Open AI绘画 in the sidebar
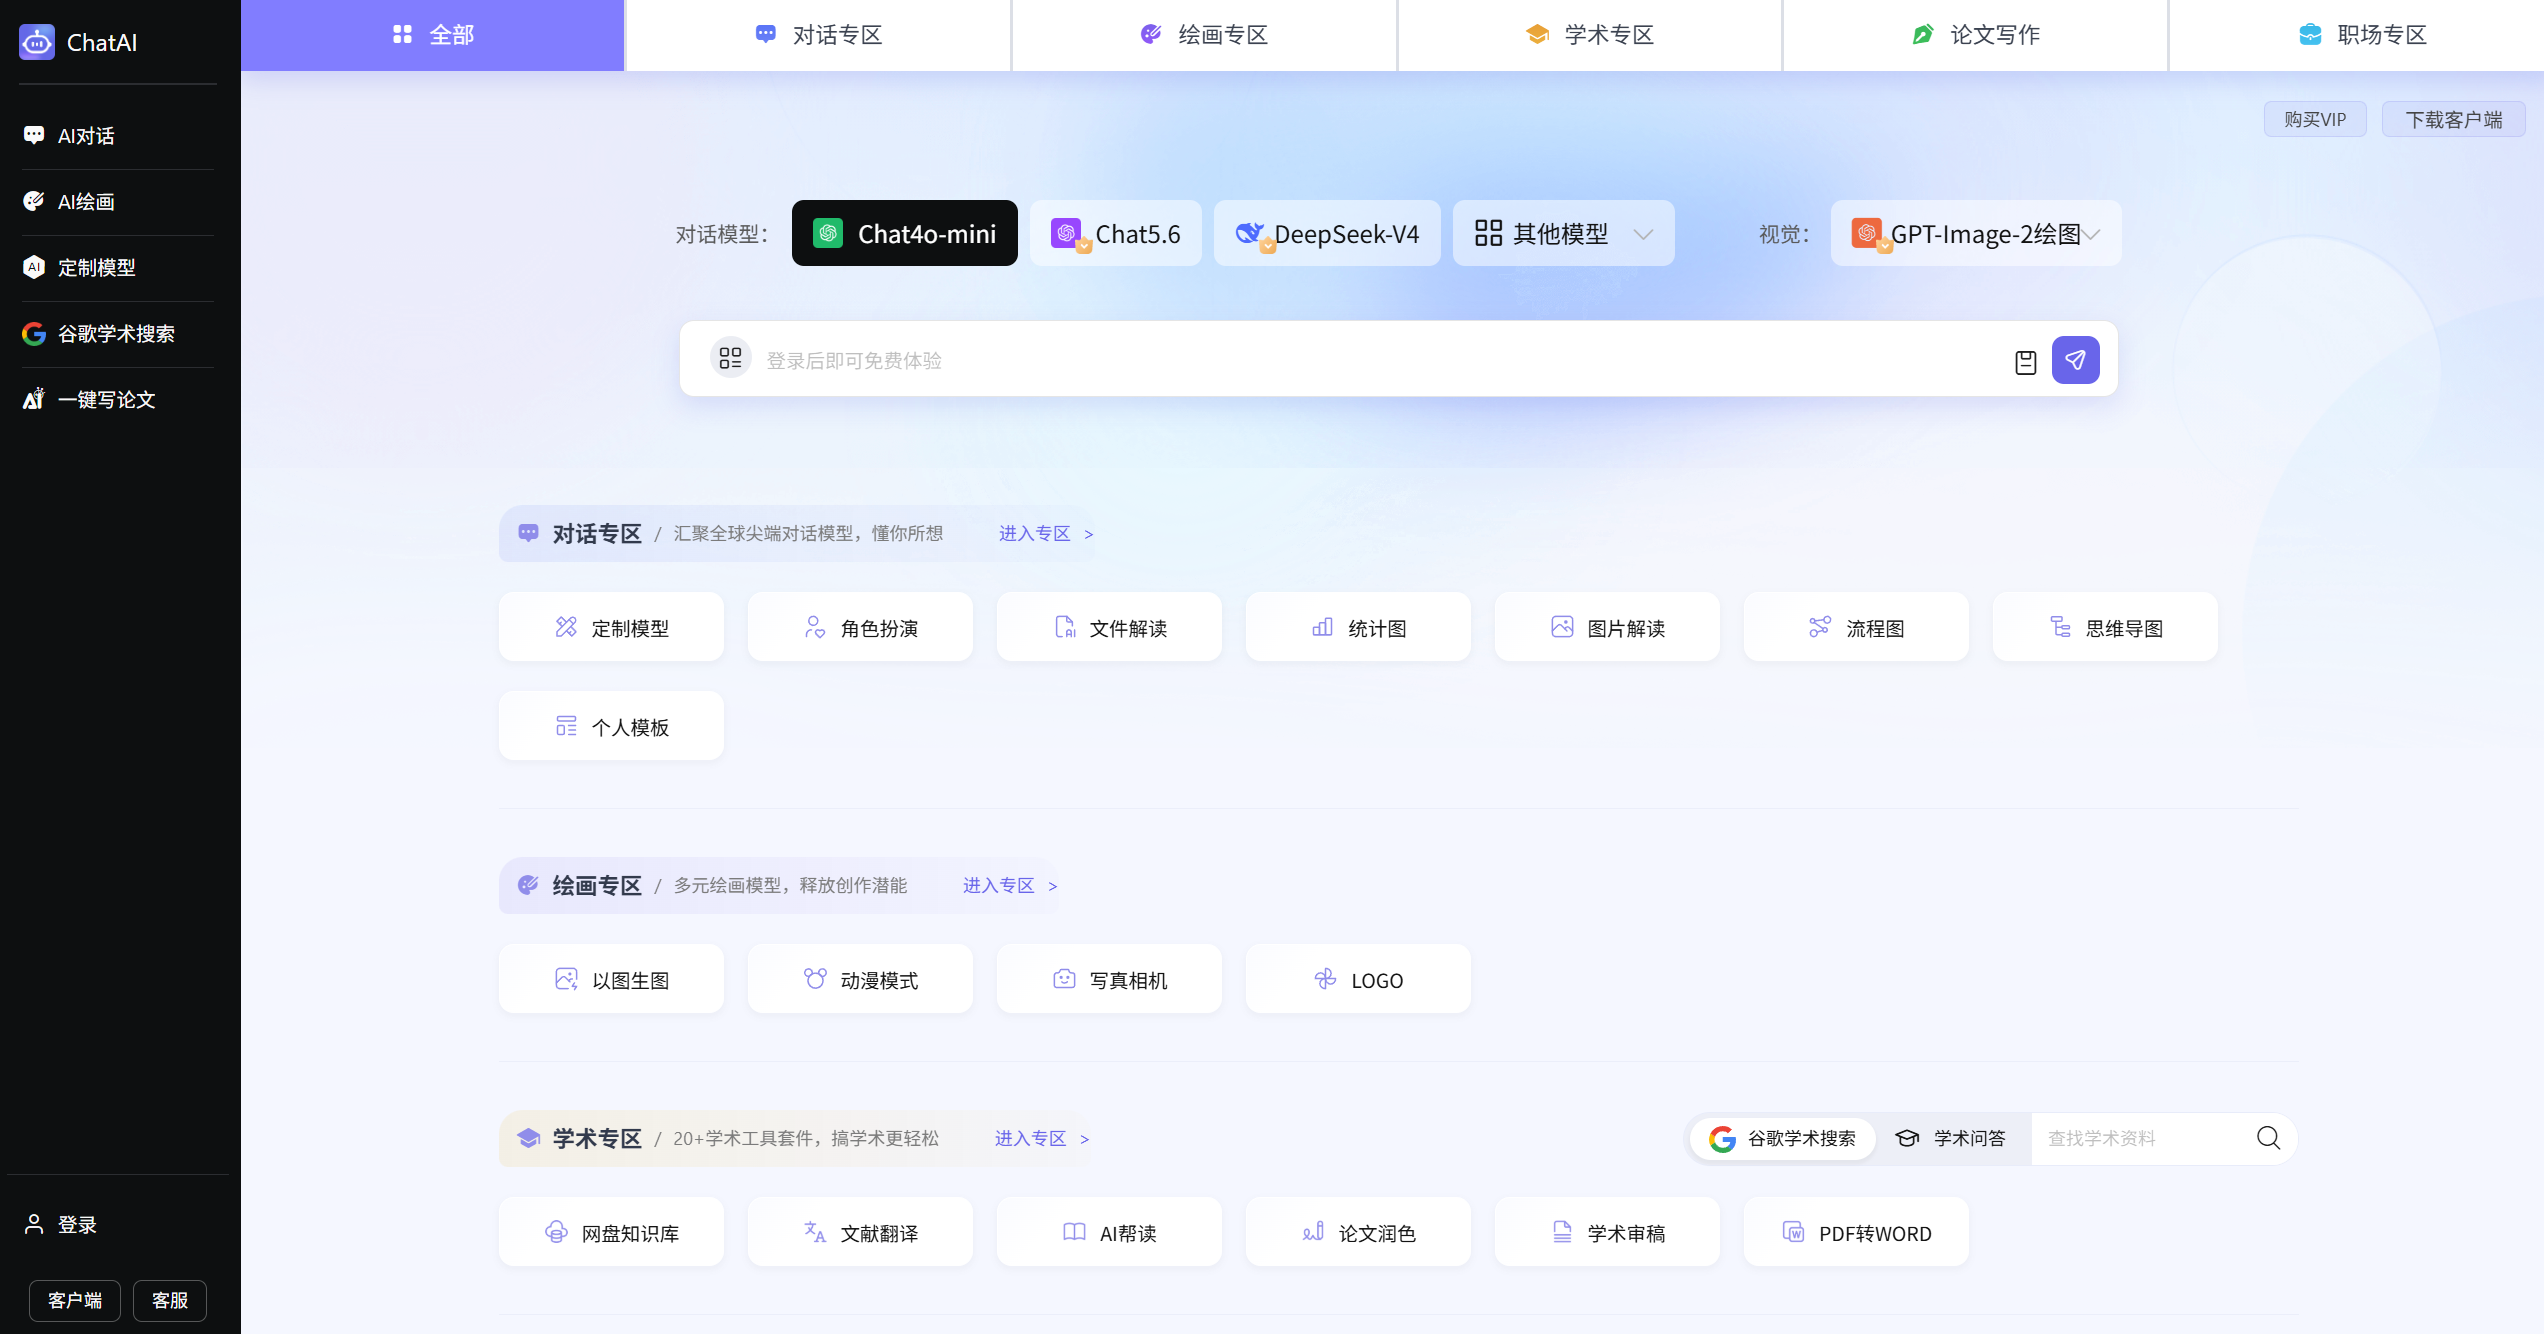2544x1334 pixels. click(x=118, y=202)
